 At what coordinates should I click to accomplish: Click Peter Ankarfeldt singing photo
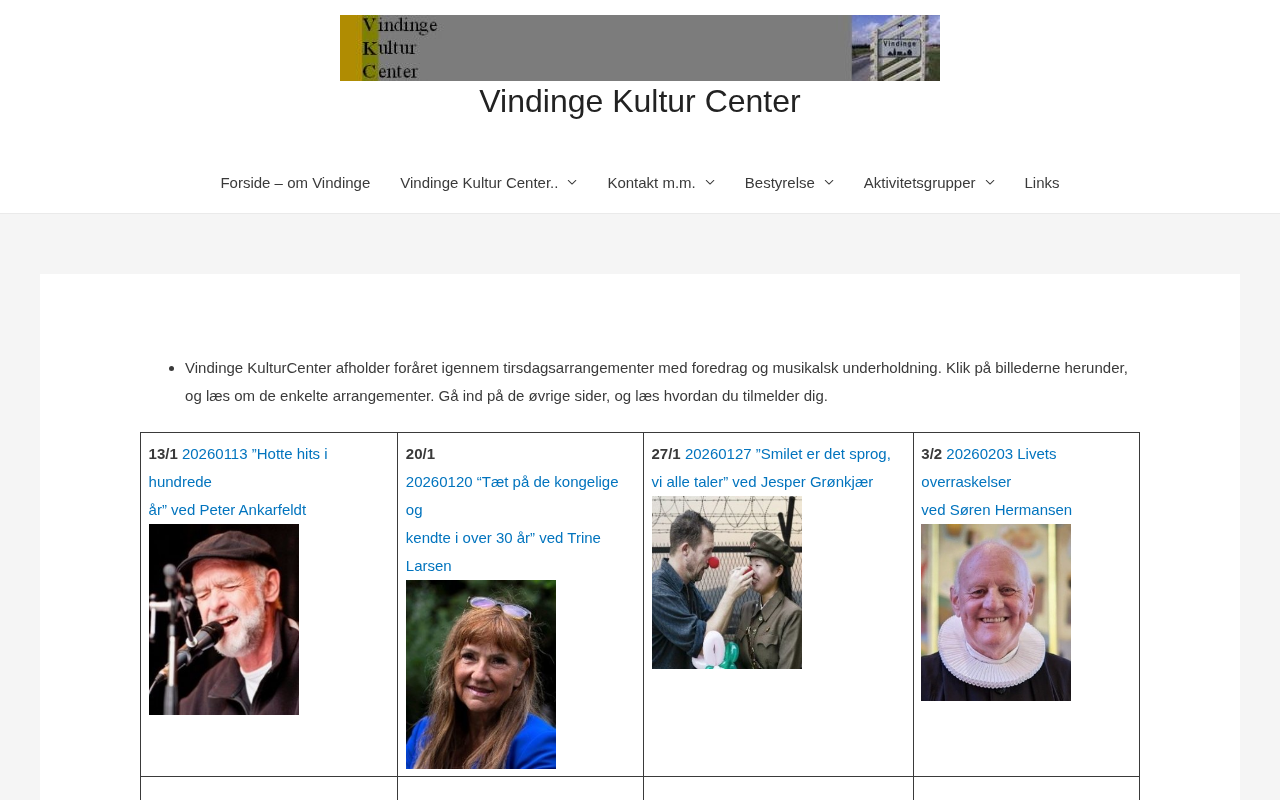224,619
